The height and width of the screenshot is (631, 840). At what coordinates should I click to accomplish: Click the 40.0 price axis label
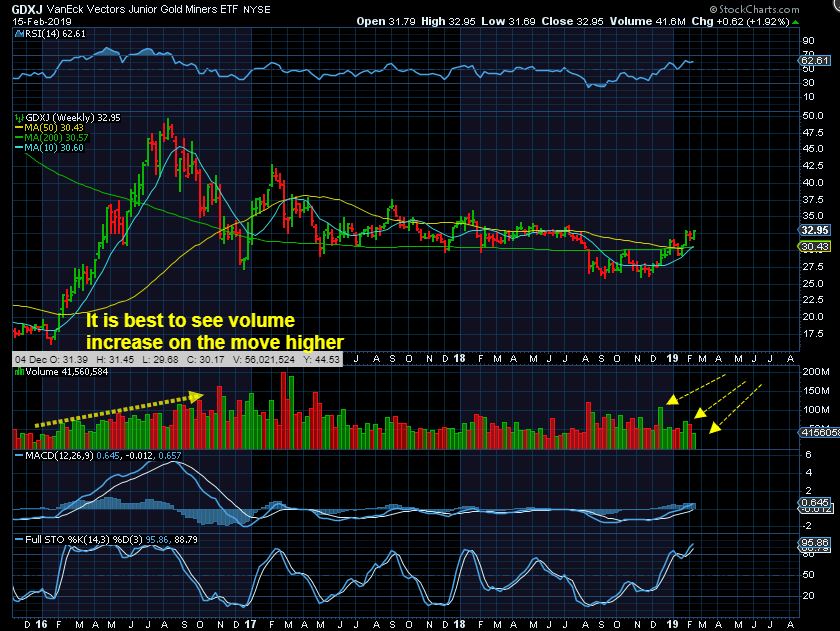point(813,183)
